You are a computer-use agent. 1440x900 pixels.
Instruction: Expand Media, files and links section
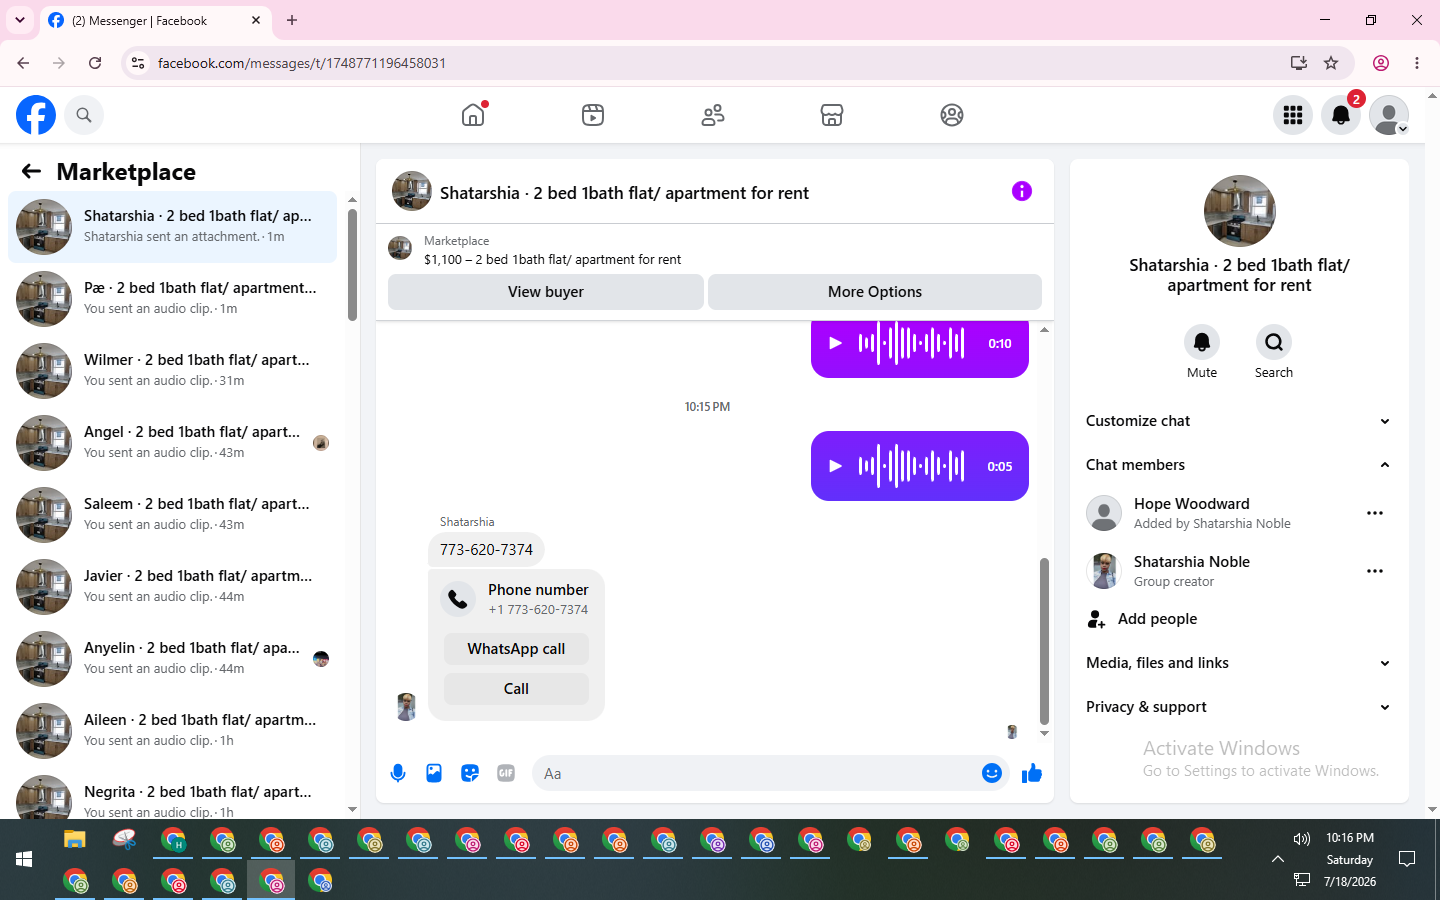click(1239, 663)
